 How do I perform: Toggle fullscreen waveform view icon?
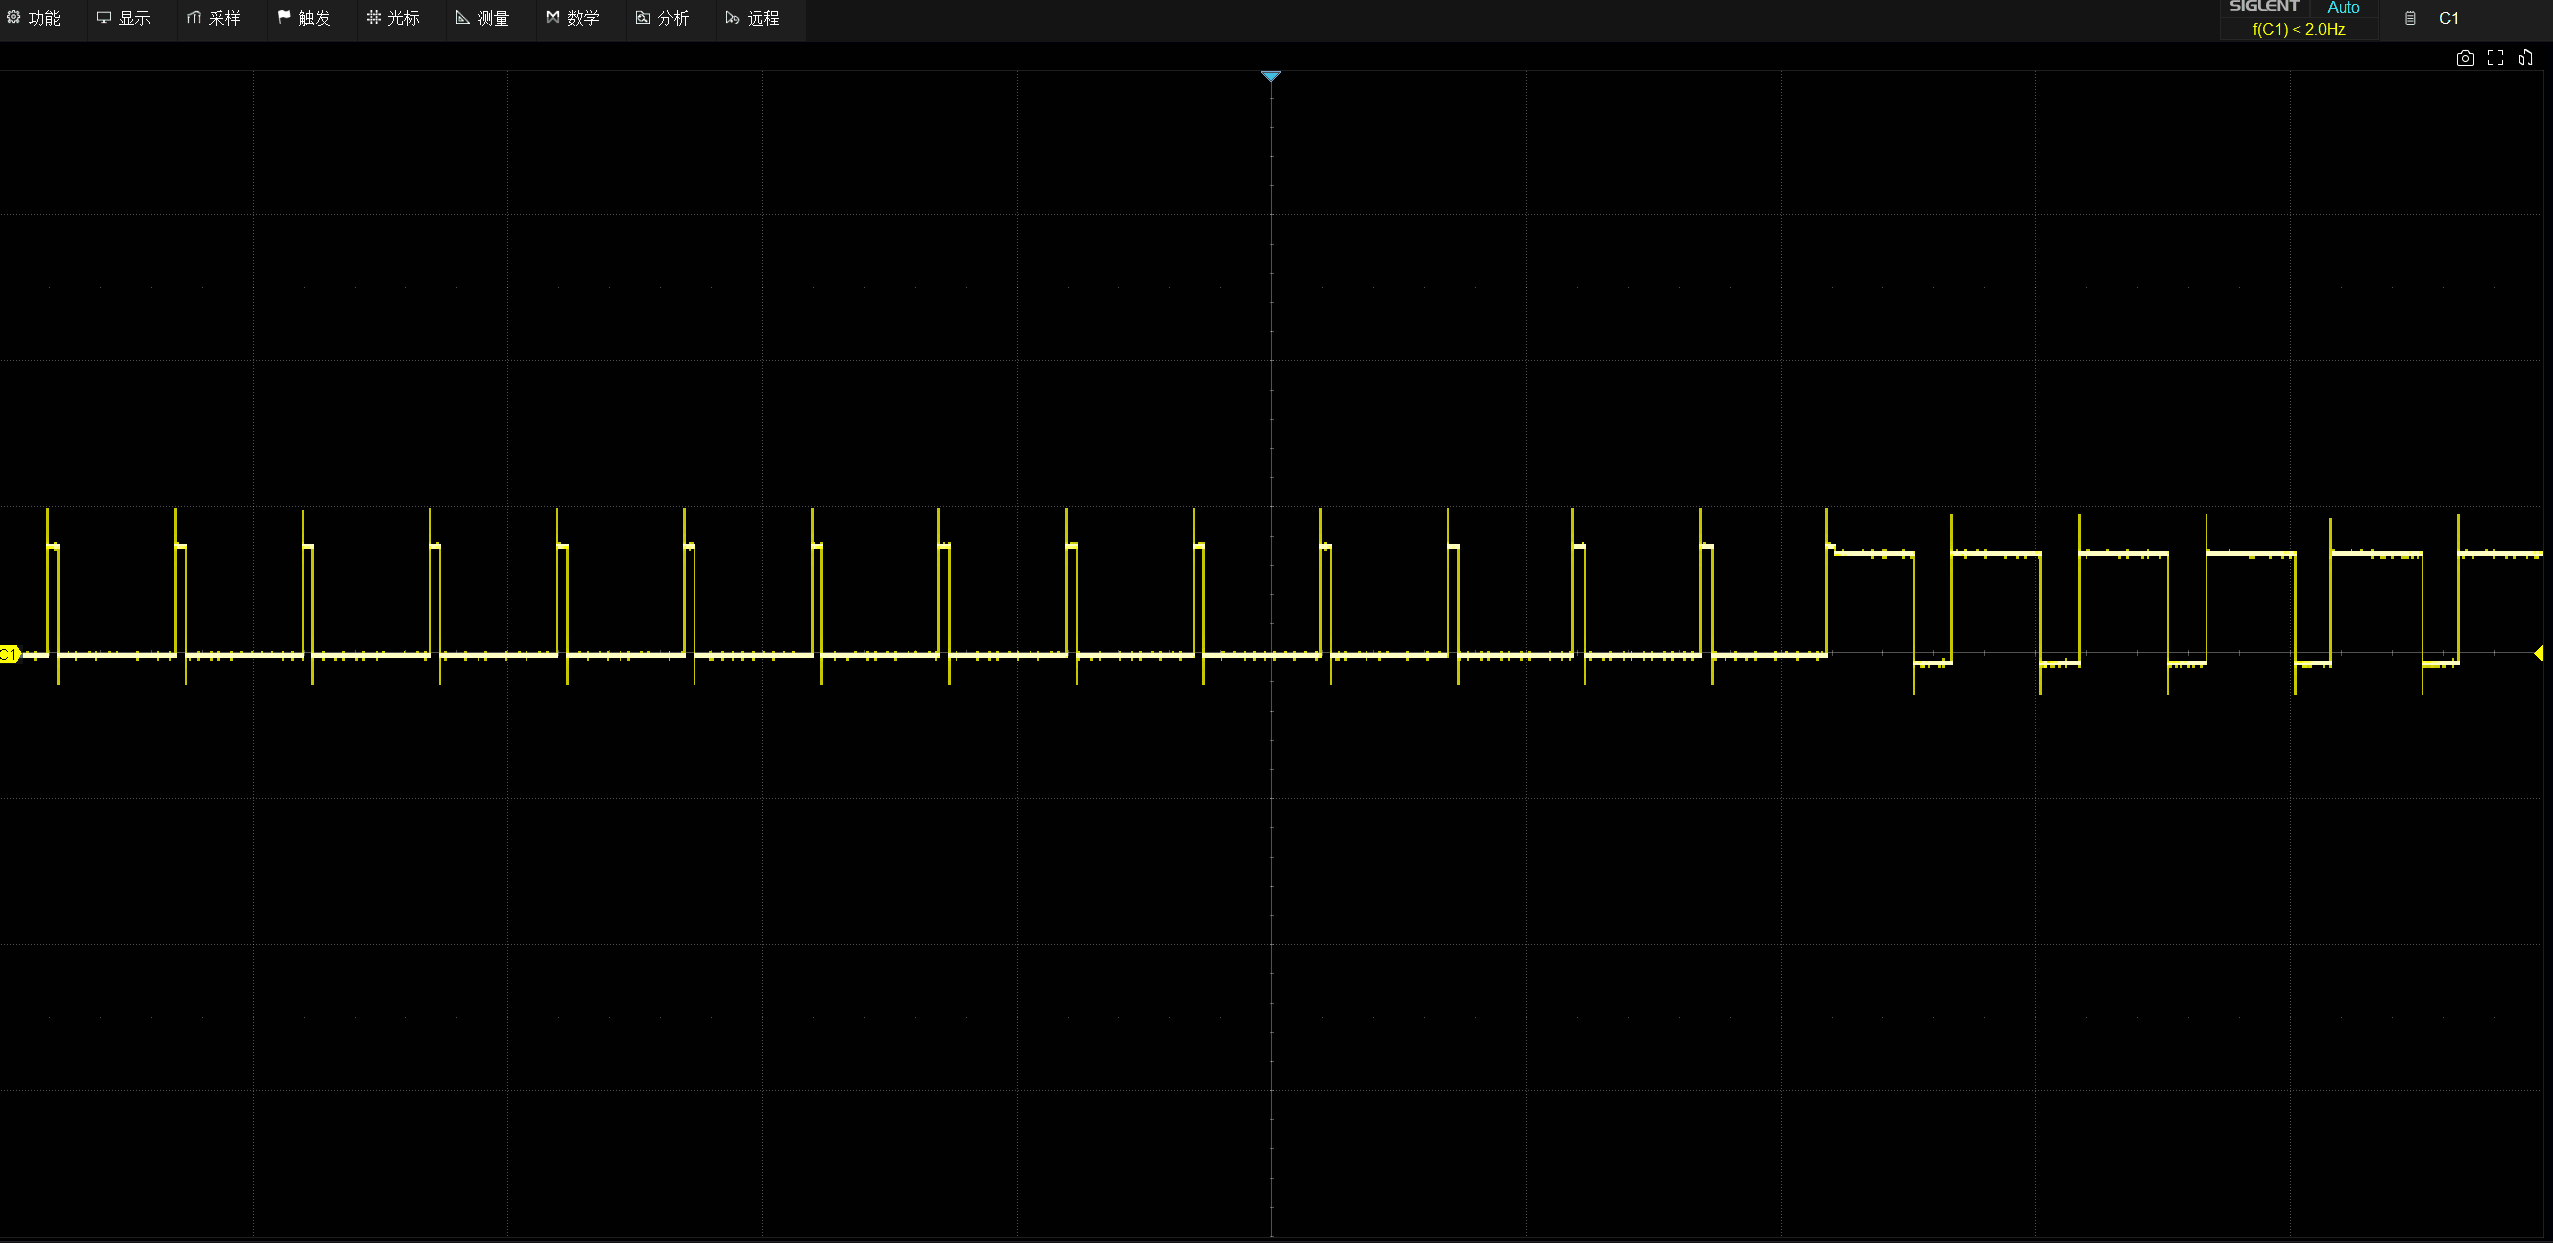click(x=2495, y=58)
